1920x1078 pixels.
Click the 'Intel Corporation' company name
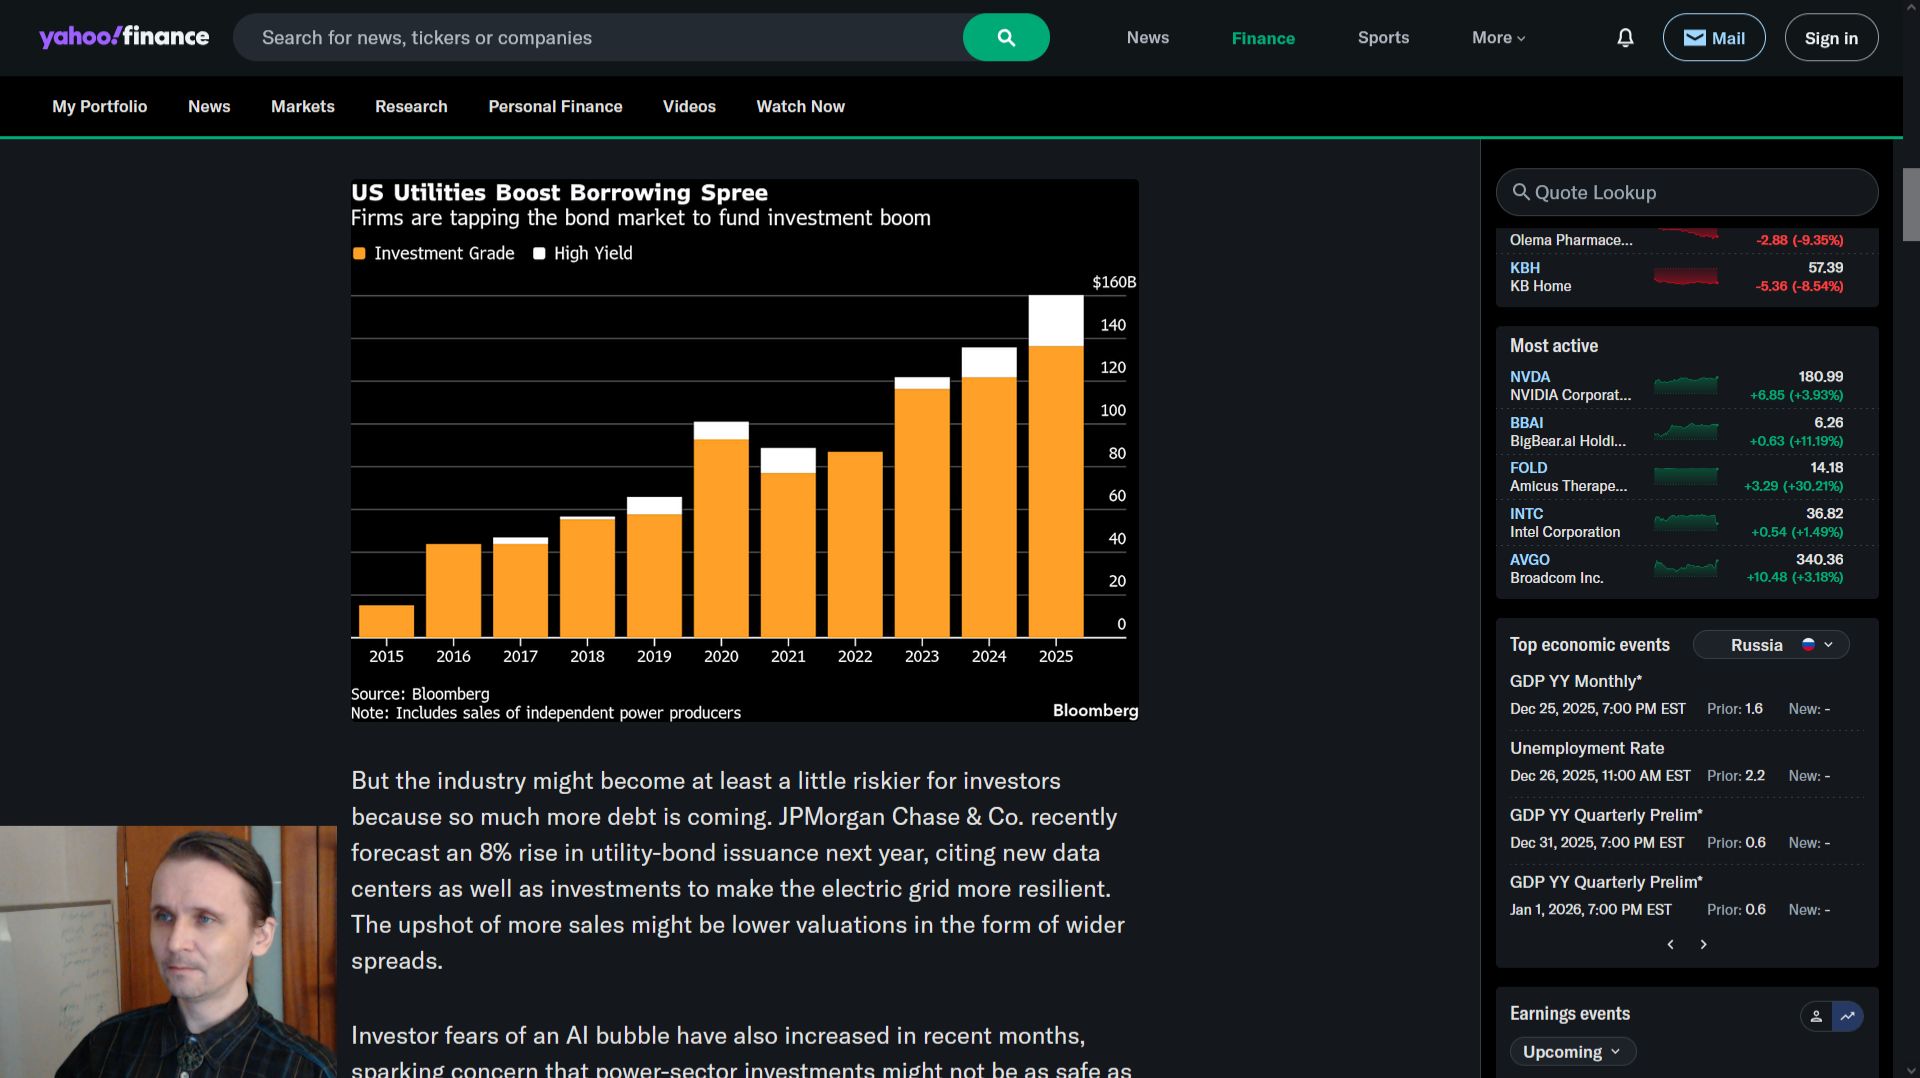coord(1565,532)
